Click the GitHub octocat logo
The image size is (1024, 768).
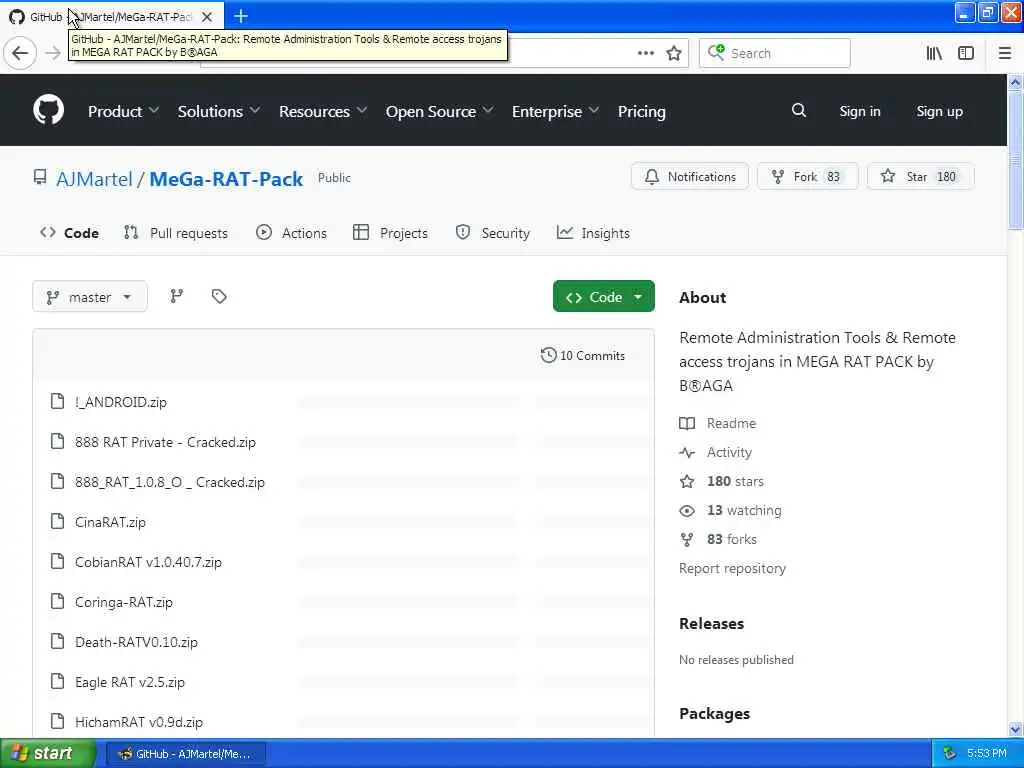48,110
